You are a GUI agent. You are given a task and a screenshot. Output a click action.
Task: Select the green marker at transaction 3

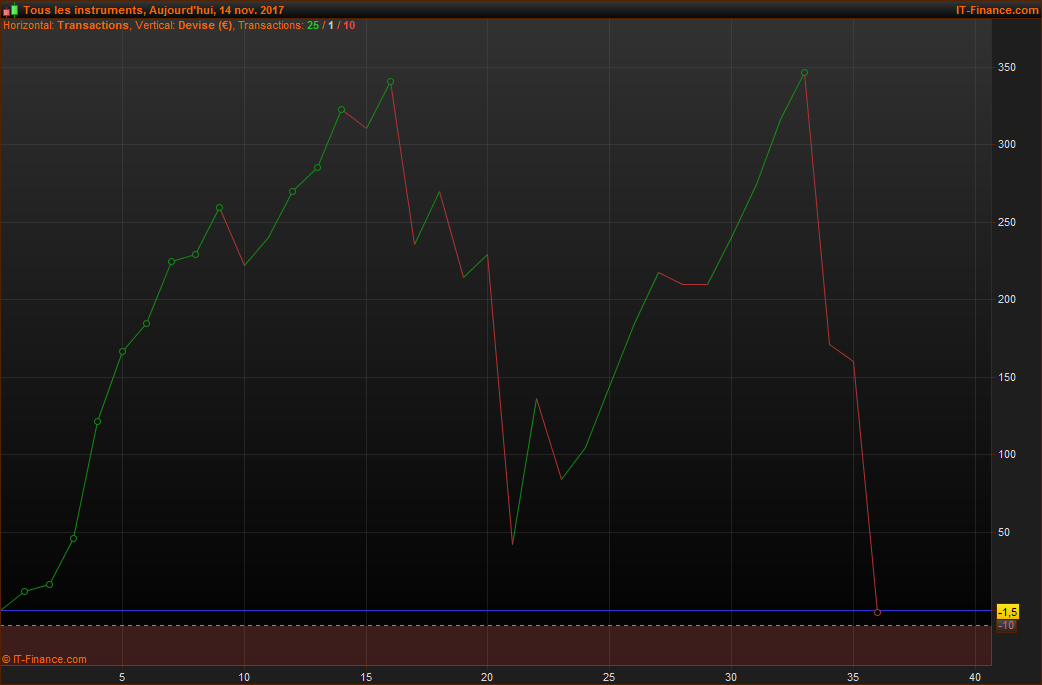(73, 538)
